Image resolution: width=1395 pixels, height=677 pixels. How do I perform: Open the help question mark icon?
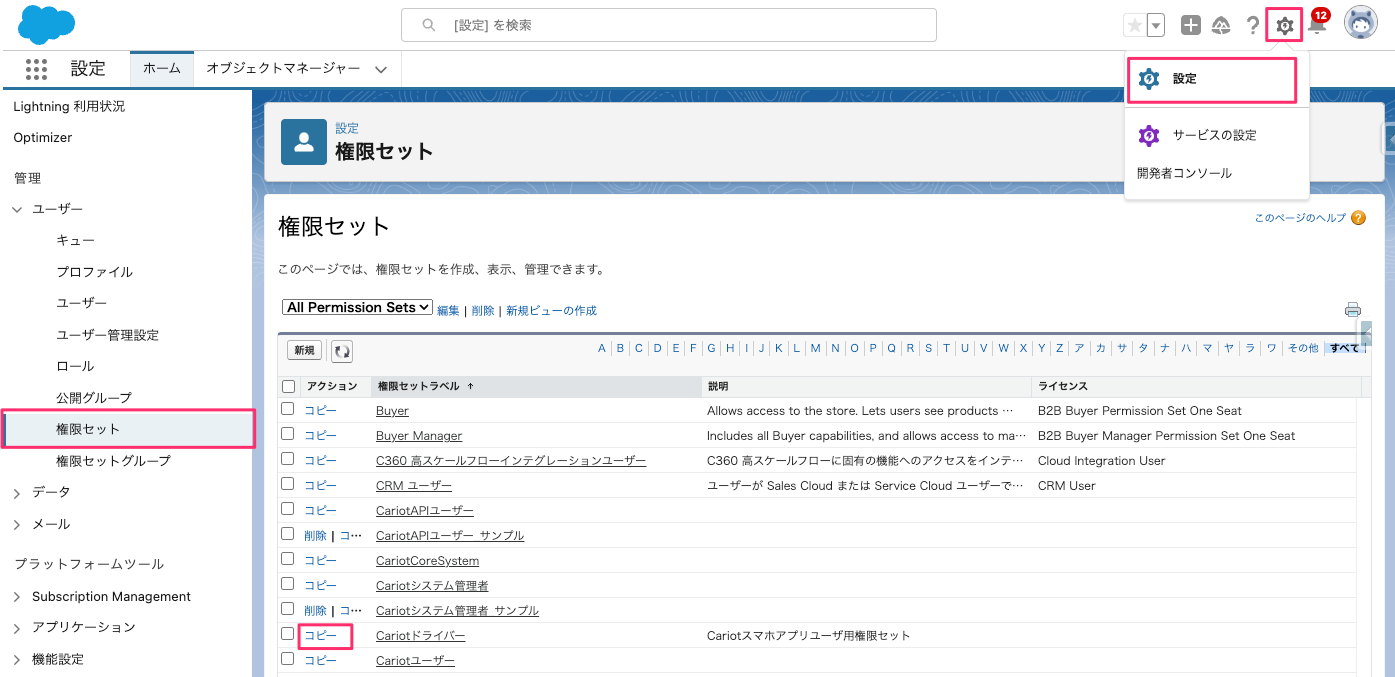click(1252, 26)
